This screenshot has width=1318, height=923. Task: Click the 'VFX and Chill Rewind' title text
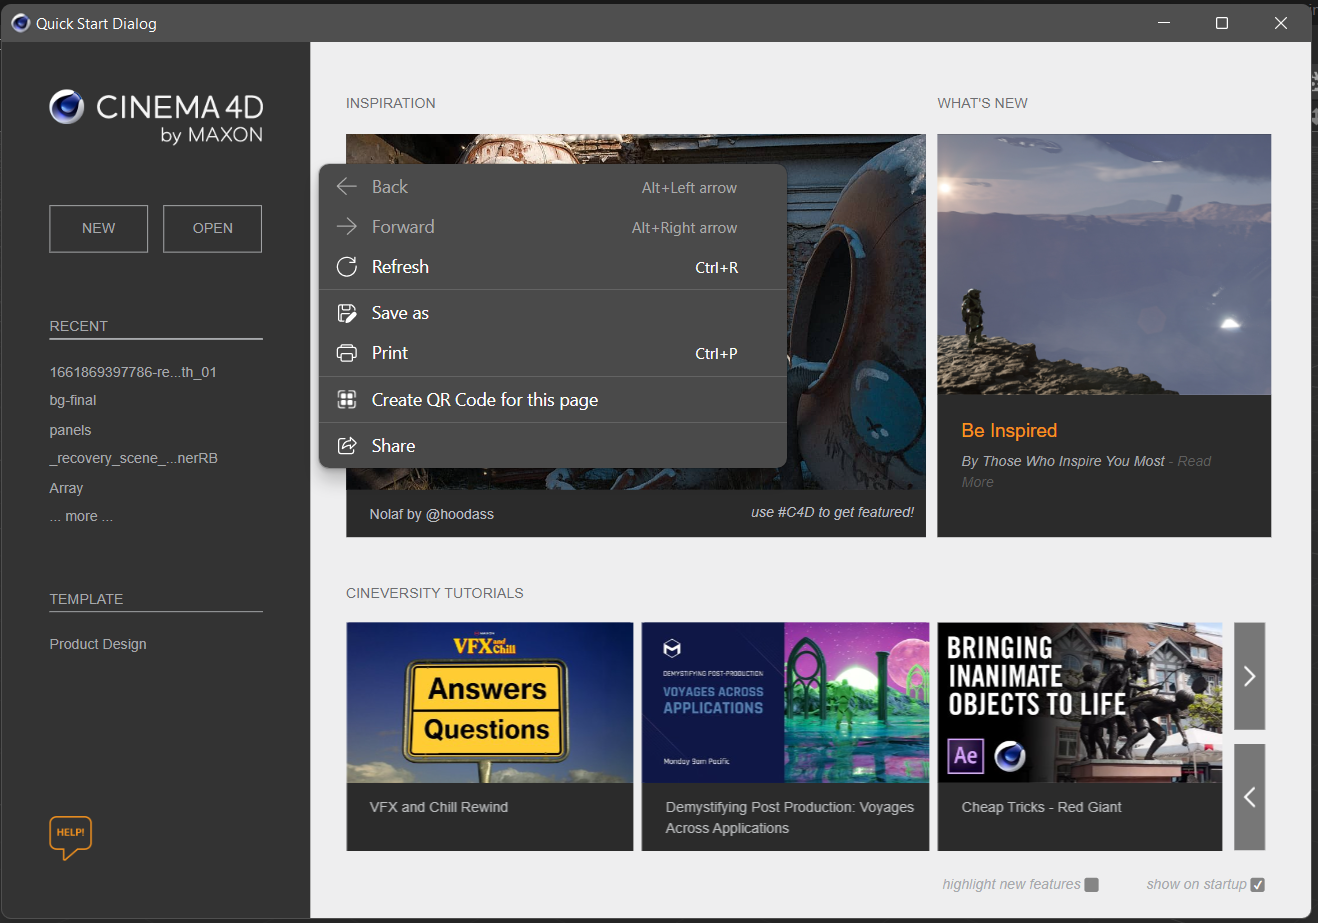(439, 807)
